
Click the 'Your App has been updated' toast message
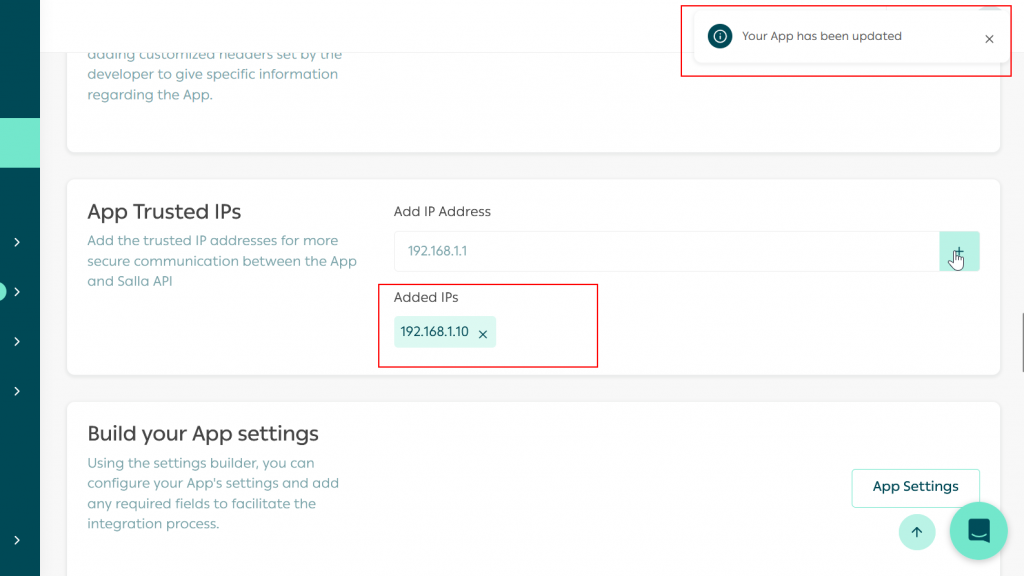821,35
